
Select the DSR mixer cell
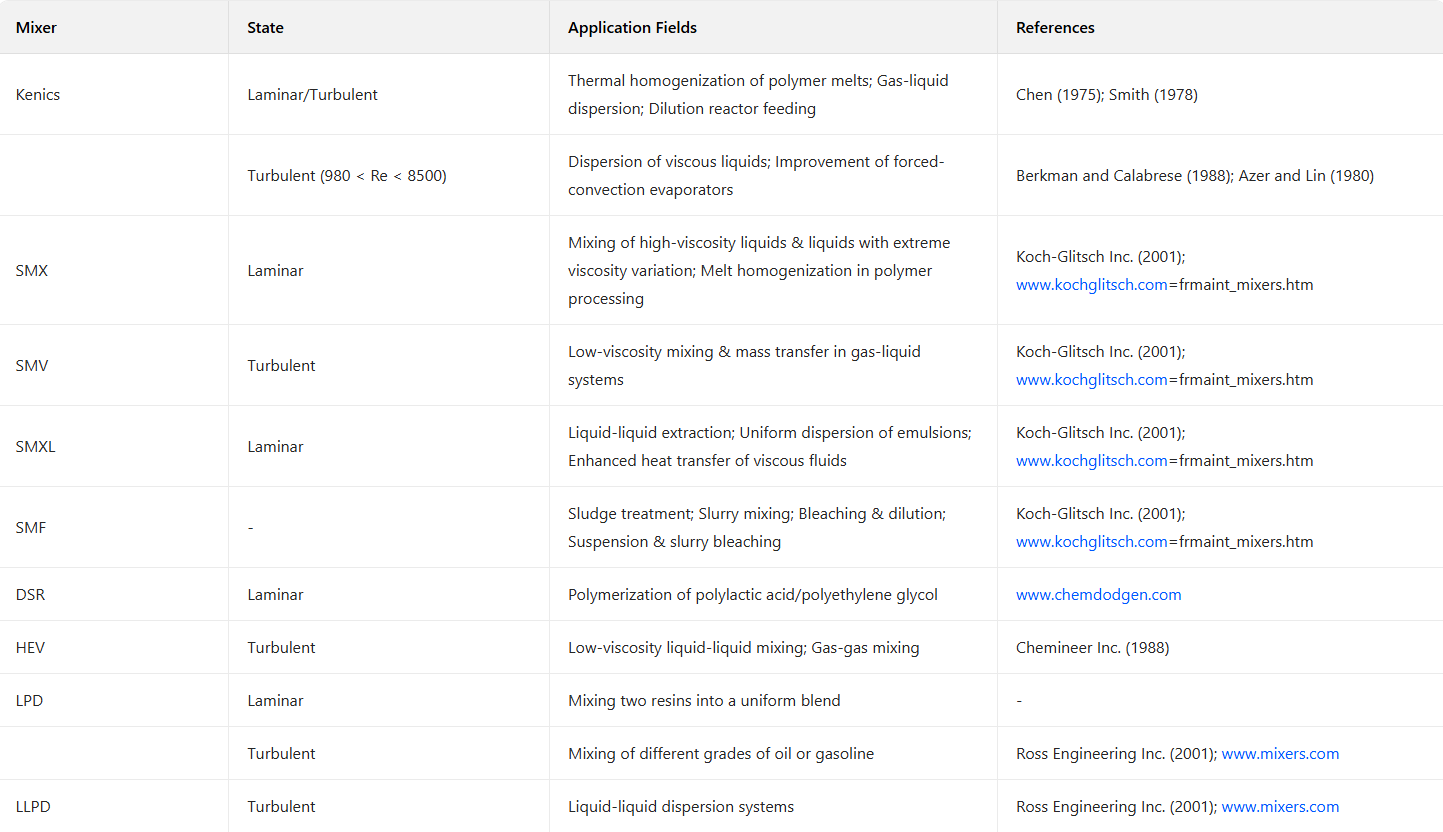pyautogui.click(x=30, y=595)
